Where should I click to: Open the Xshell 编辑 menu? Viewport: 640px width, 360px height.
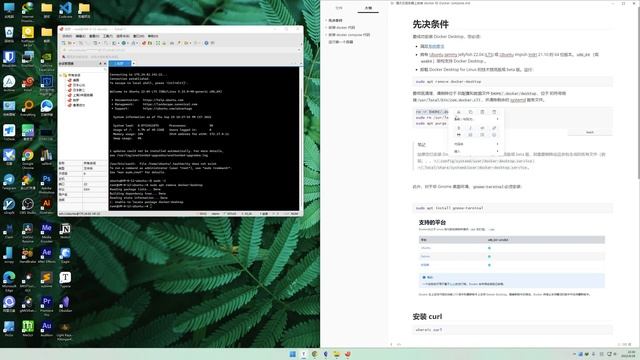(x=80, y=36)
